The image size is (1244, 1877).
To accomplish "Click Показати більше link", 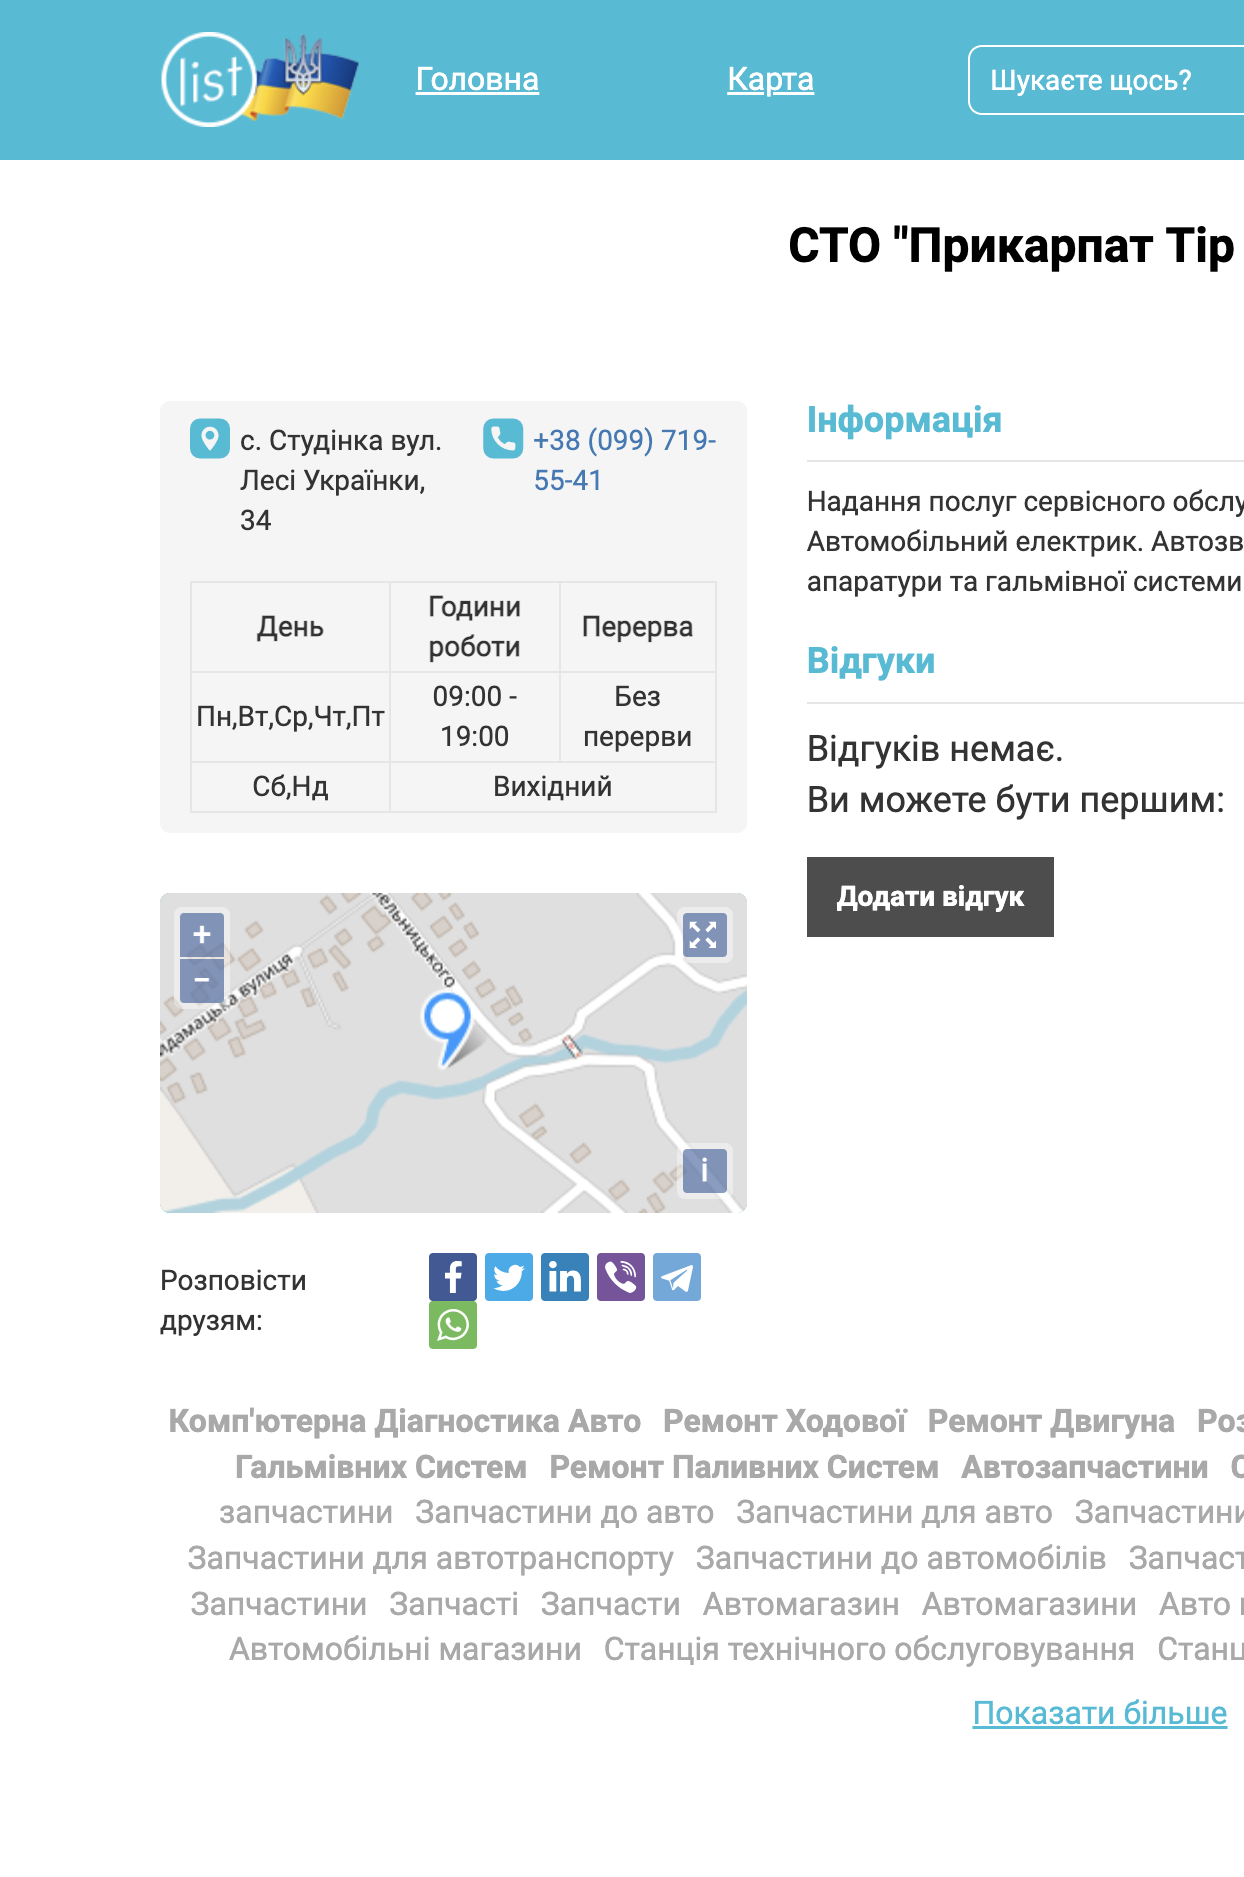I will 1100,1713.
